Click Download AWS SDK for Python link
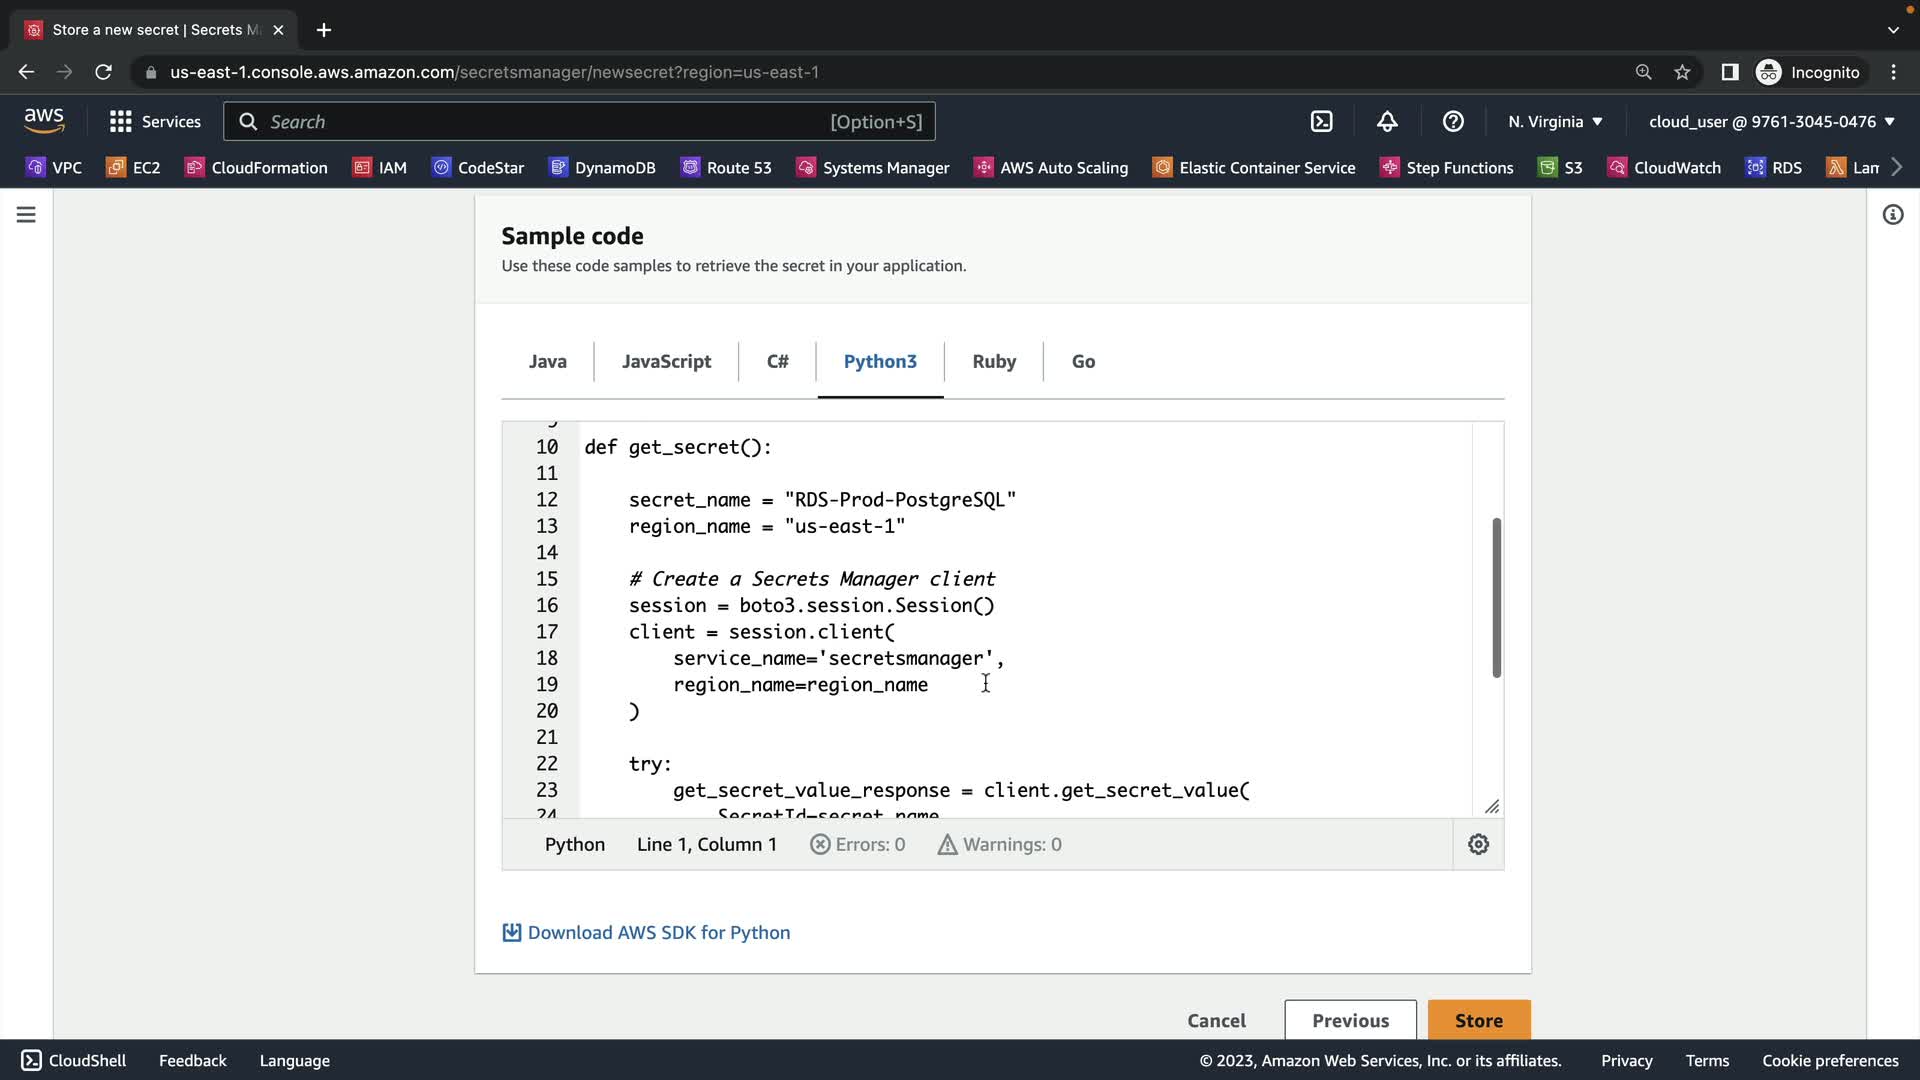Image resolution: width=1920 pixels, height=1080 pixels. click(658, 932)
